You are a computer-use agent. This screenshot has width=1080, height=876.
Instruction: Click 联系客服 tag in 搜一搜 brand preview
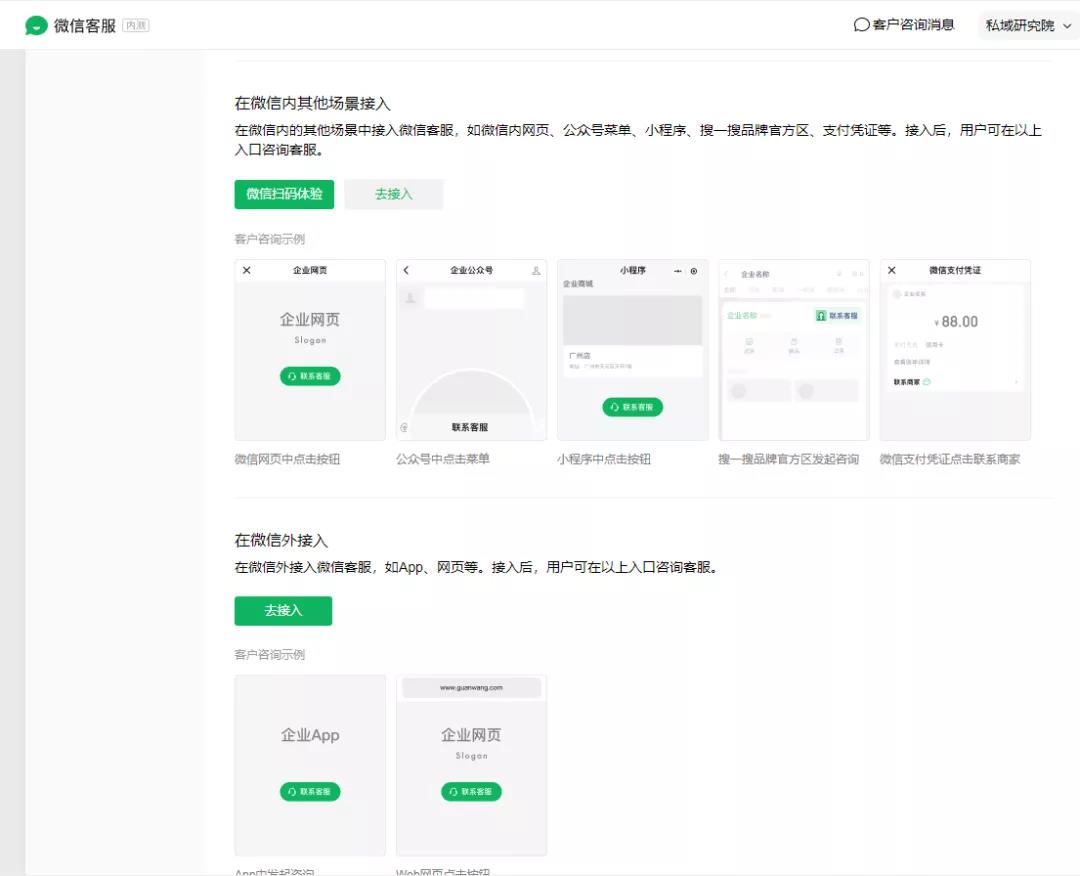pos(837,315)
